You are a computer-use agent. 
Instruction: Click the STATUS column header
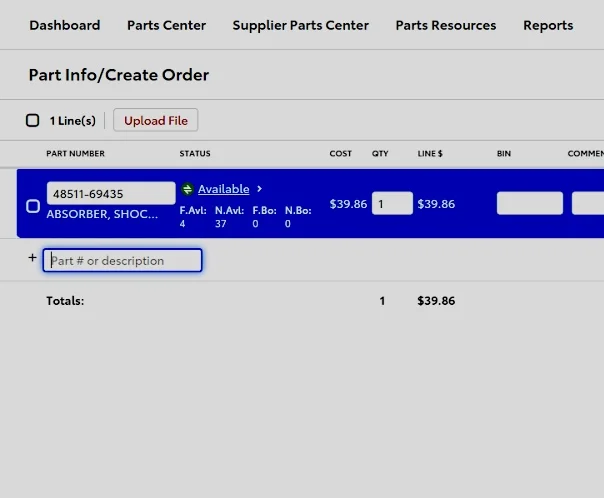[195, 154]
